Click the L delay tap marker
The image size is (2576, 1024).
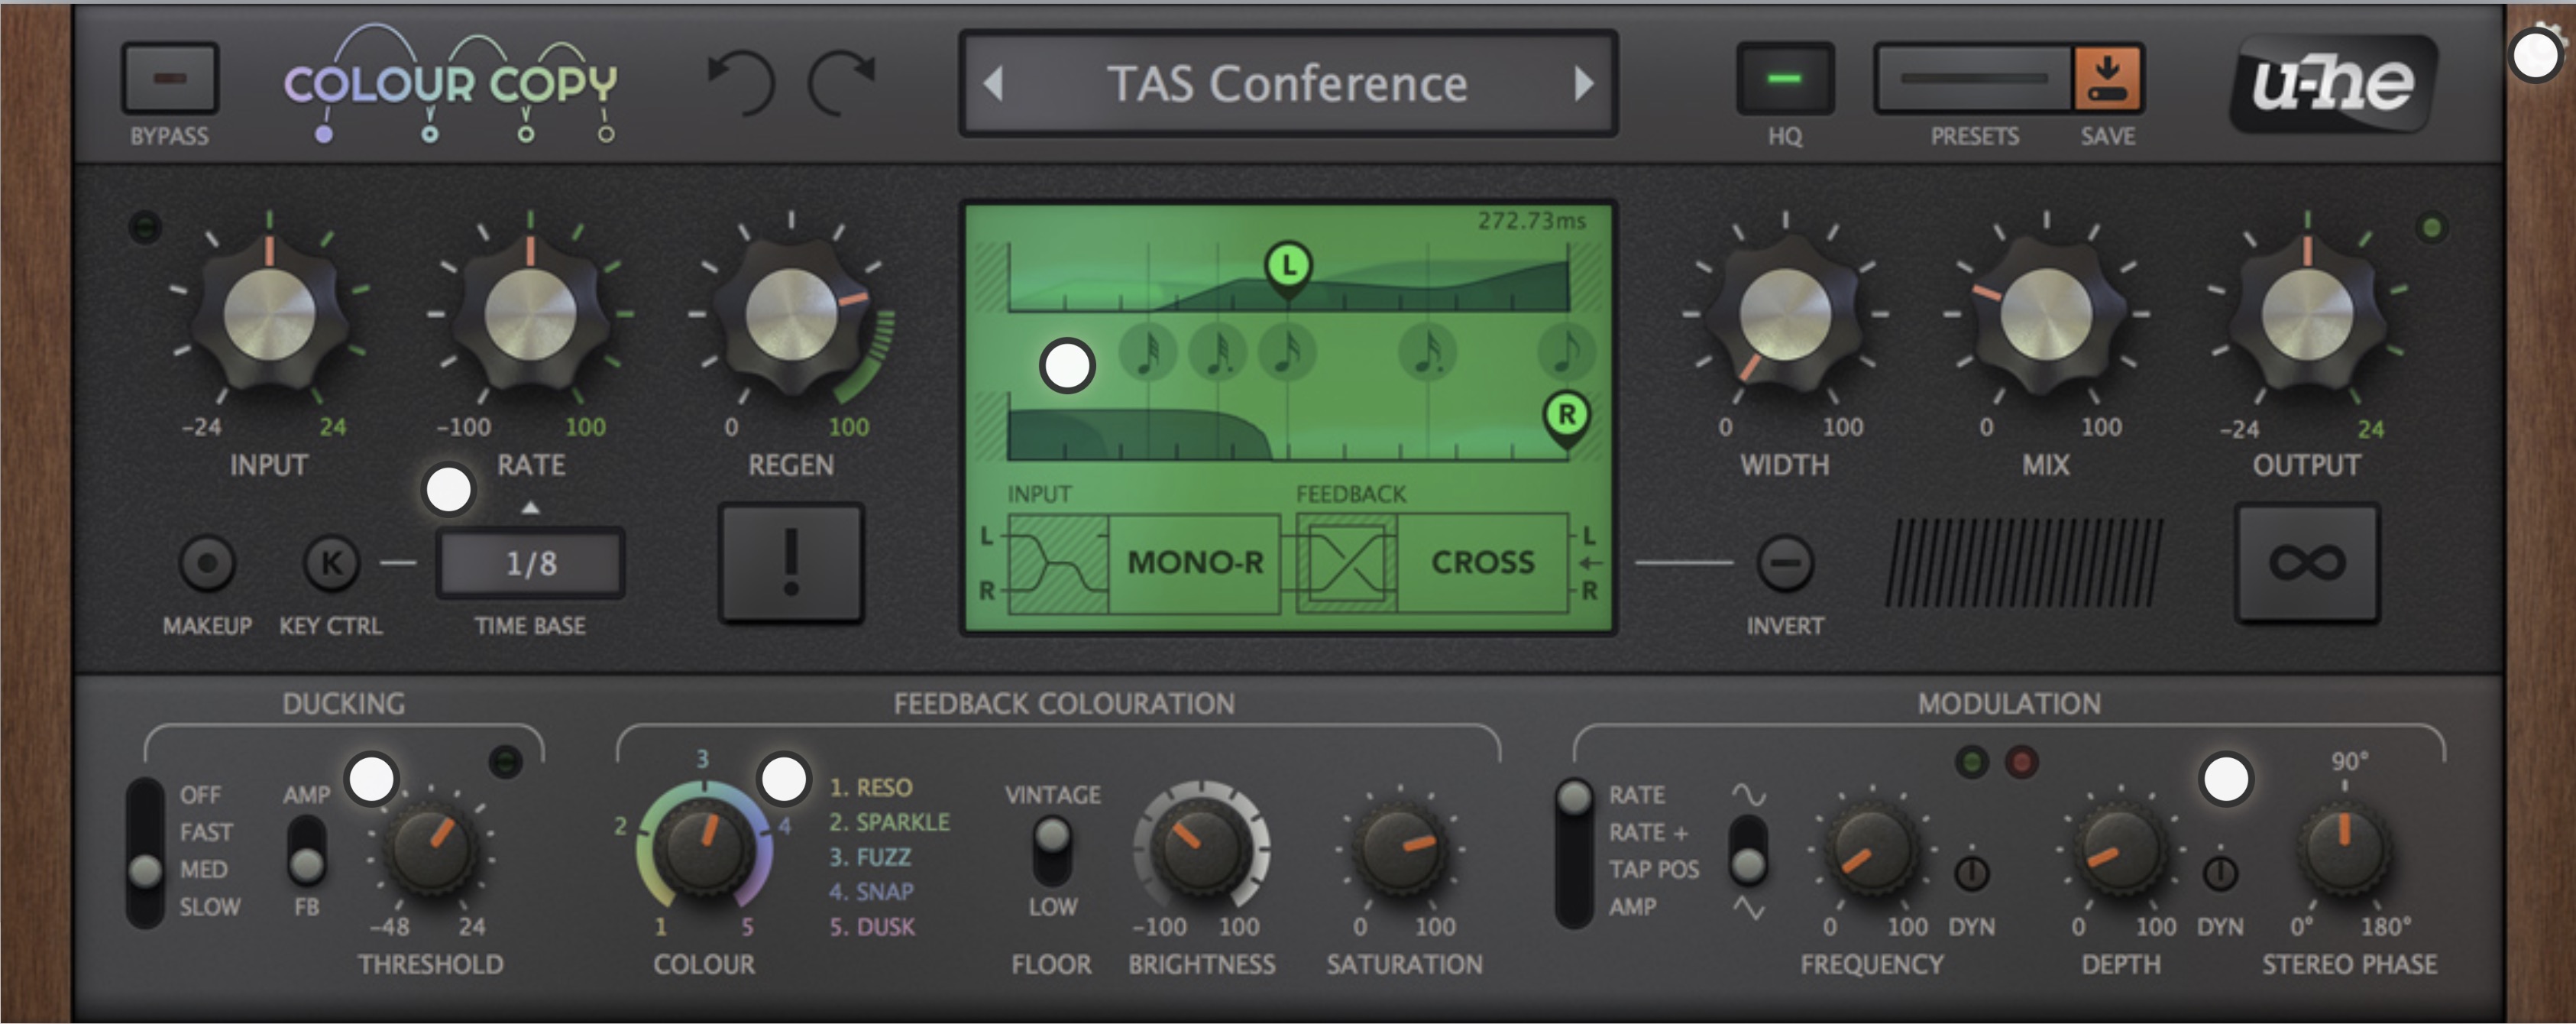click(x=1288, y=266)
